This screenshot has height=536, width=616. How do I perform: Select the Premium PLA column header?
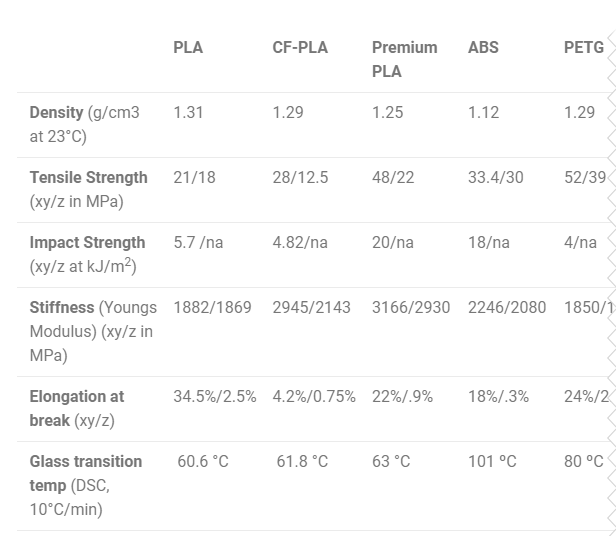[404, 59]
